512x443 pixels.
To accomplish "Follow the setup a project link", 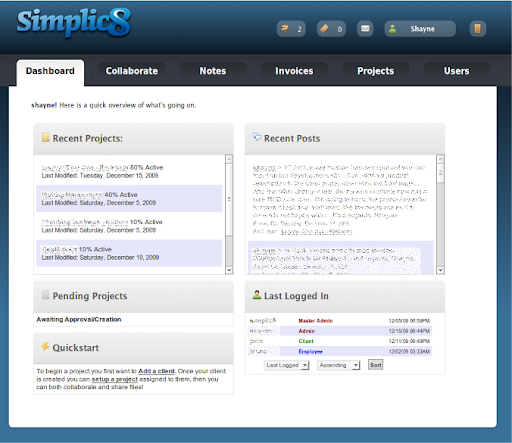I will click(x=115, y=379).
